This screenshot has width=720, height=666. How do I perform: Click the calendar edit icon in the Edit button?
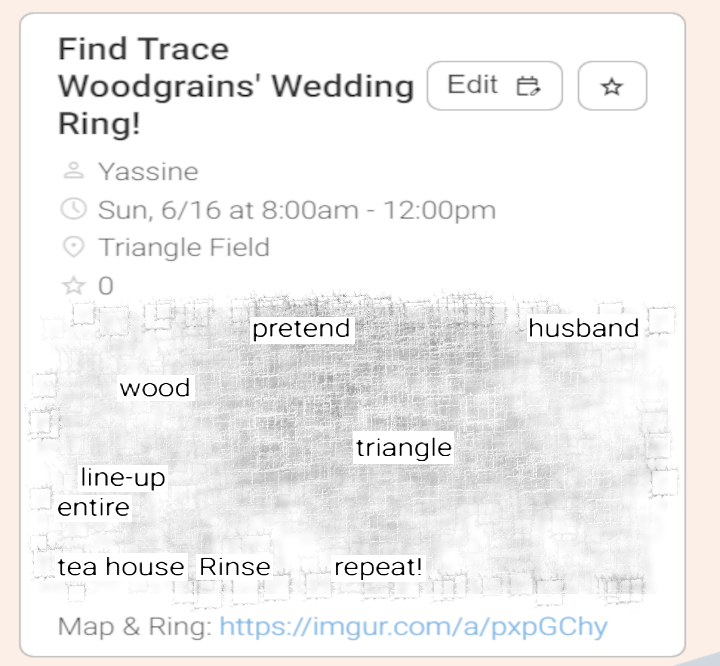point(528,86)
